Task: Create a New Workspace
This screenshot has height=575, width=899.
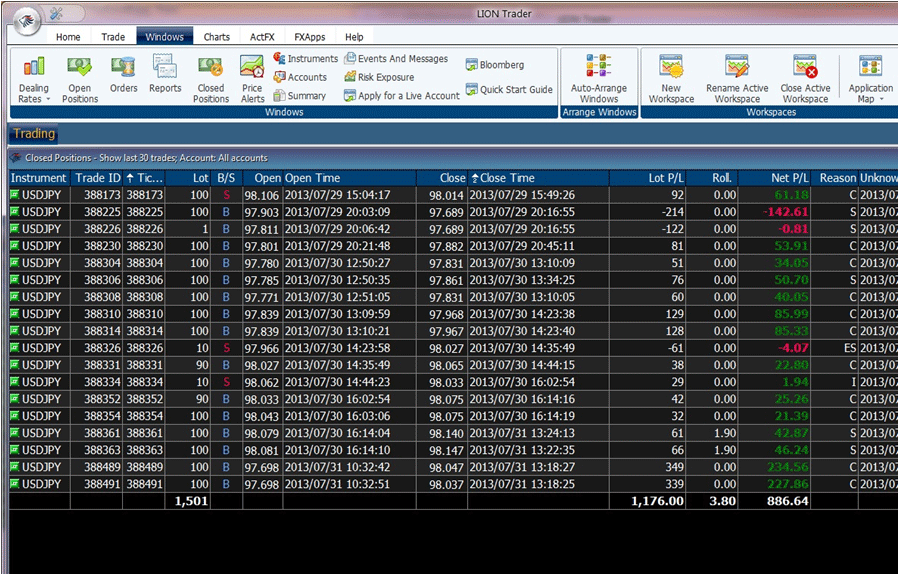Action: (671, 79)
